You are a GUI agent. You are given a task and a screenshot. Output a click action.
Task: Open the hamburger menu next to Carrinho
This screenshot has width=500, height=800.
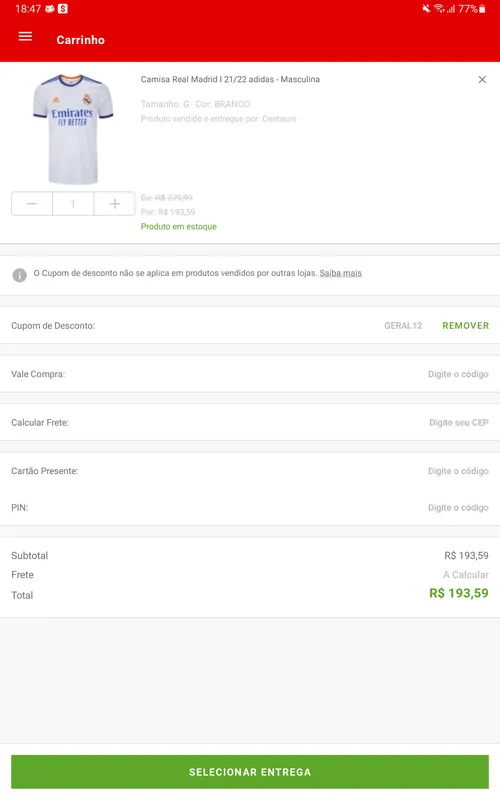tap(26, 36)
